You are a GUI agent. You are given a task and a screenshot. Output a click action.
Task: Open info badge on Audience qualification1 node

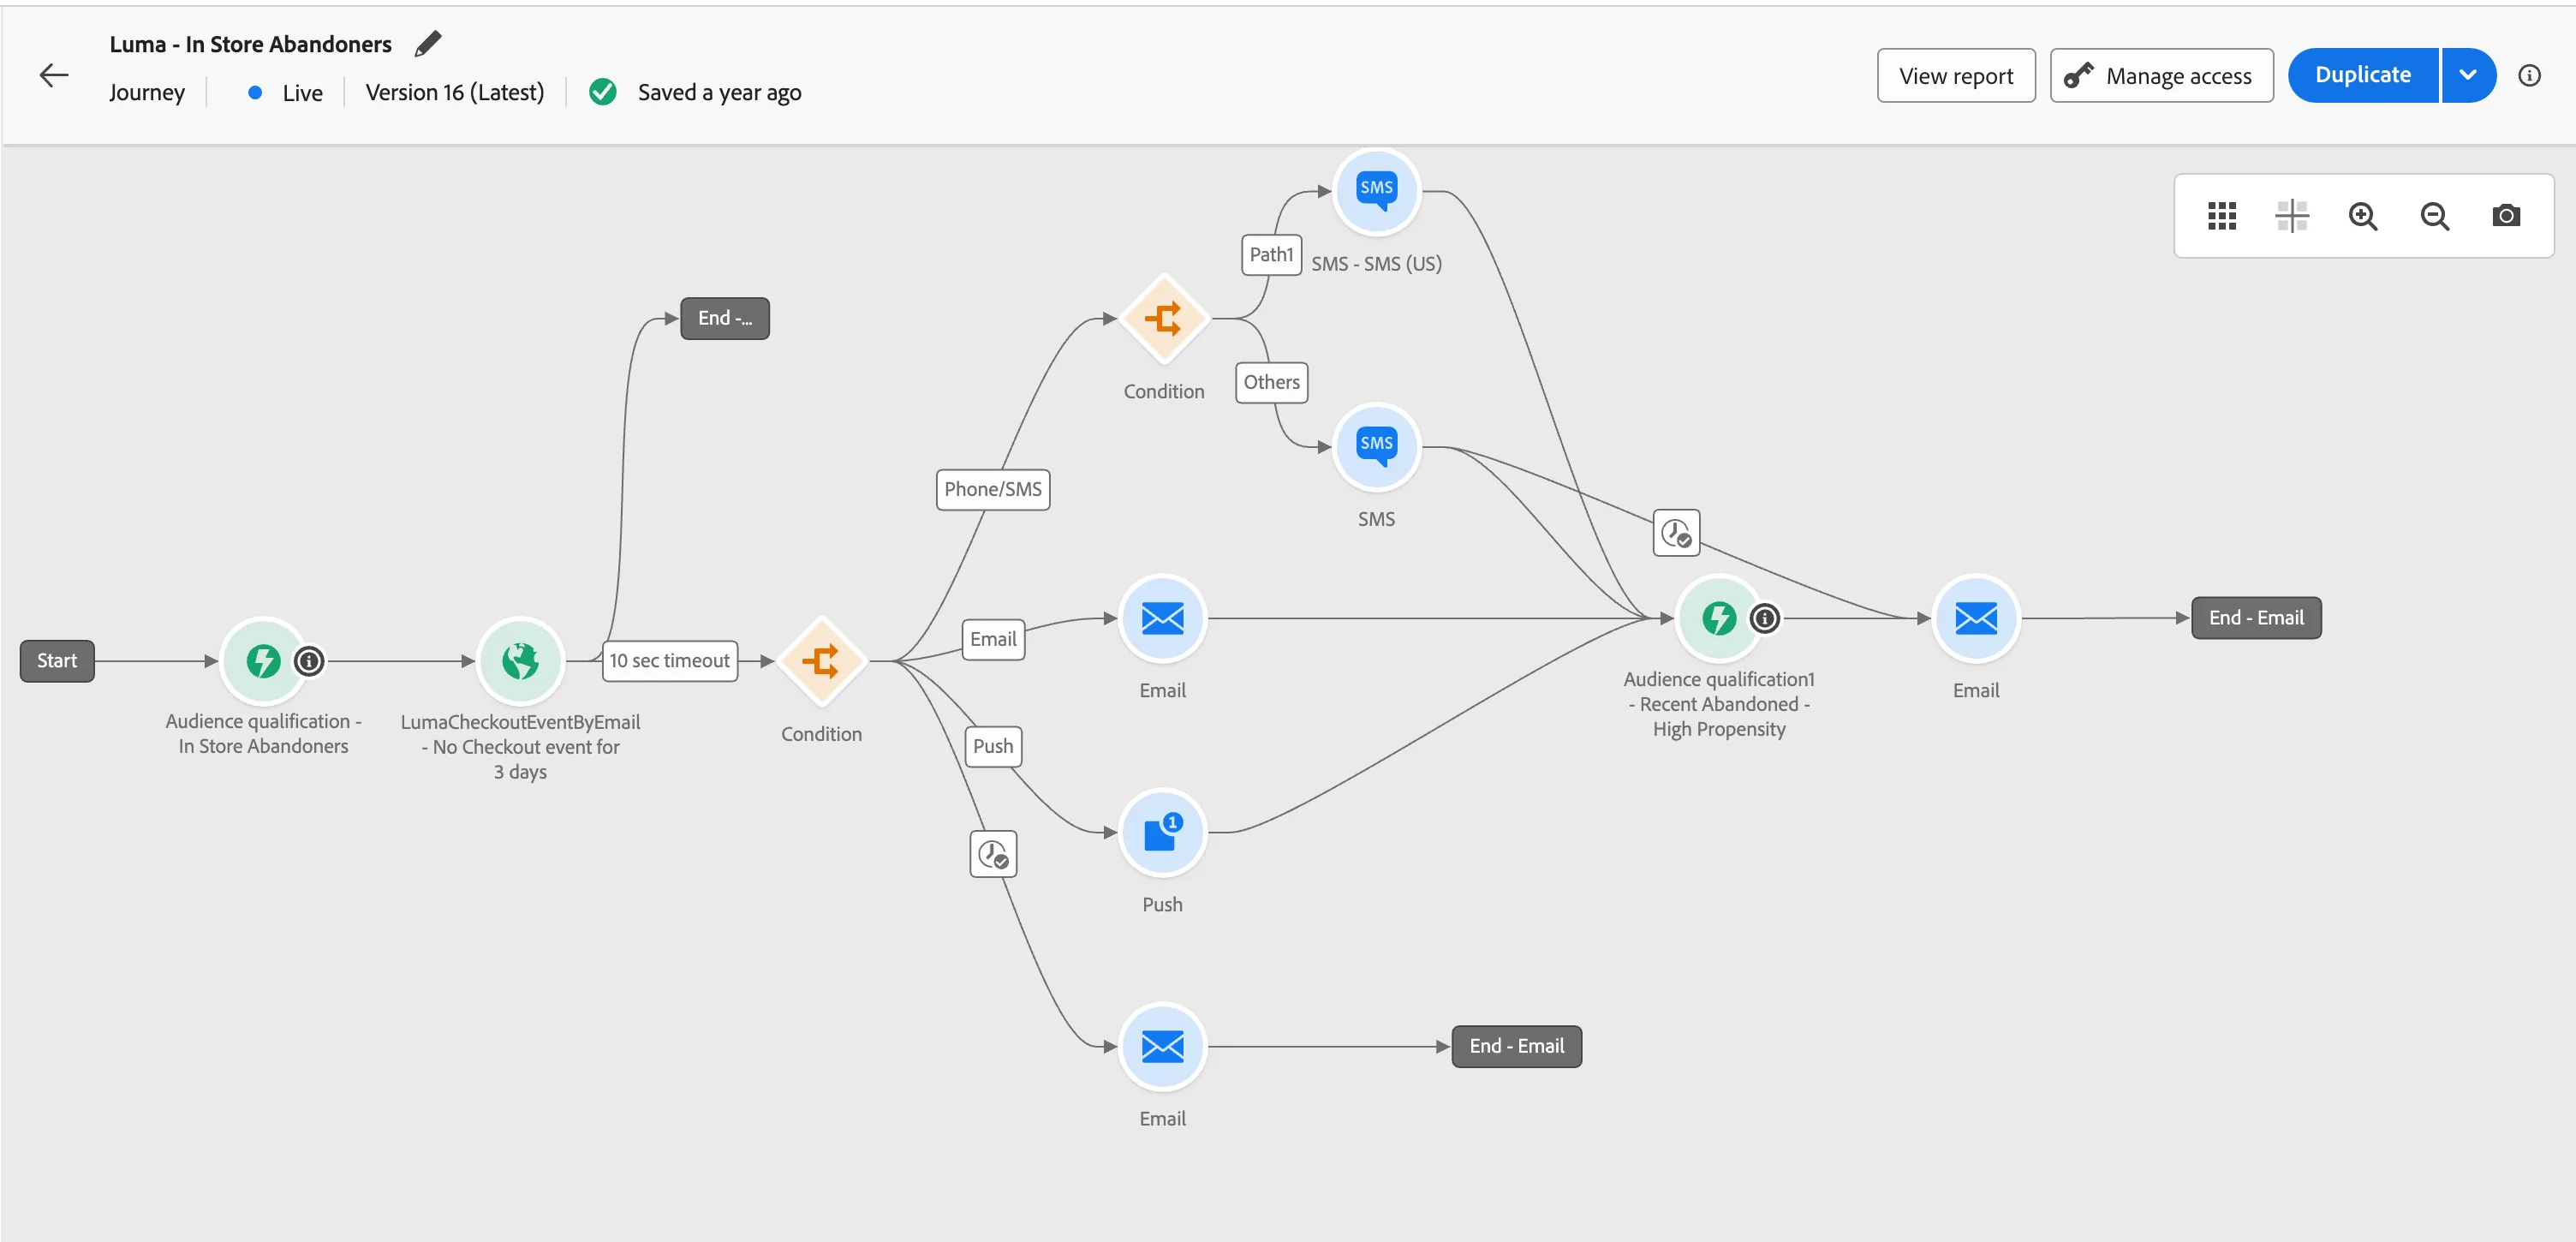coord(1765,618)
